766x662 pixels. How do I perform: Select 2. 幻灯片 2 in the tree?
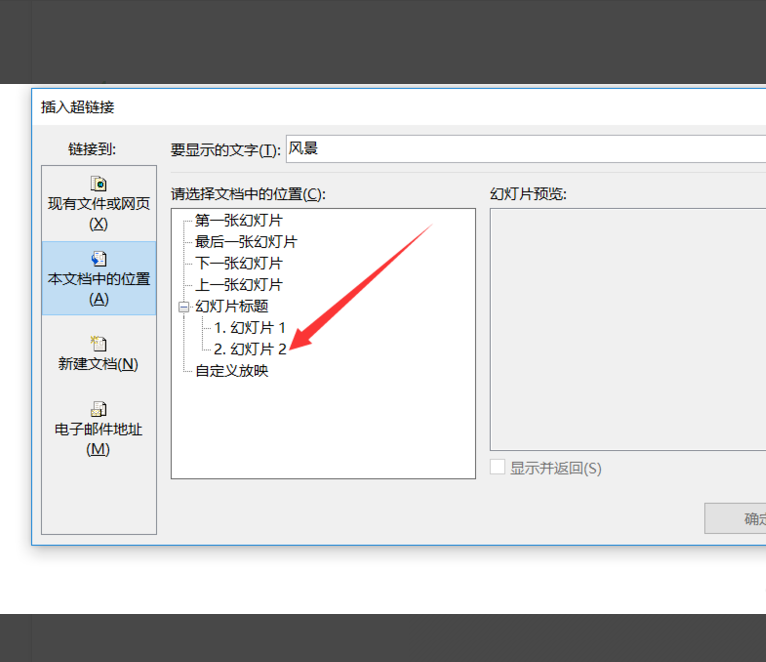coord(250,349)
